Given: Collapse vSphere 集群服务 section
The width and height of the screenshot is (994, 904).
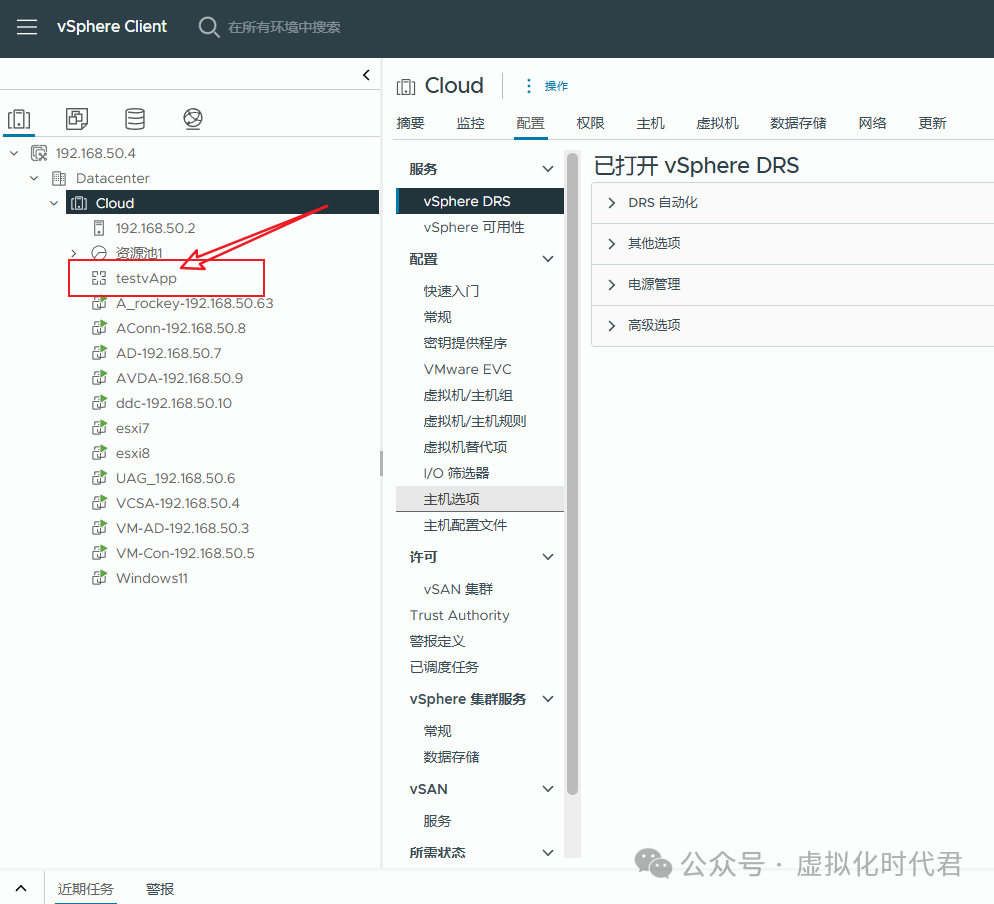Looking at the screenshot, I should click(548, 699).
